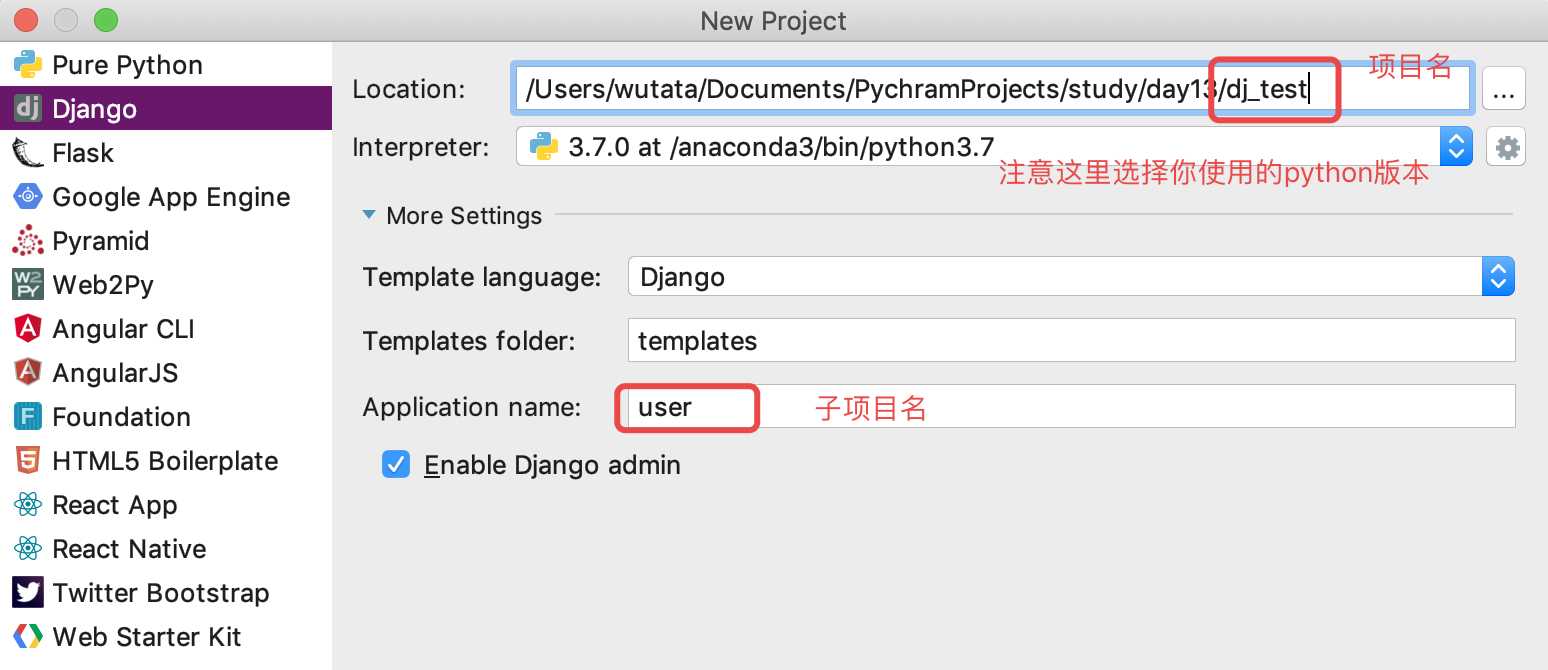1548x670 pixels.
Task: Pick AngularJS project type
Action: [115, 373]
